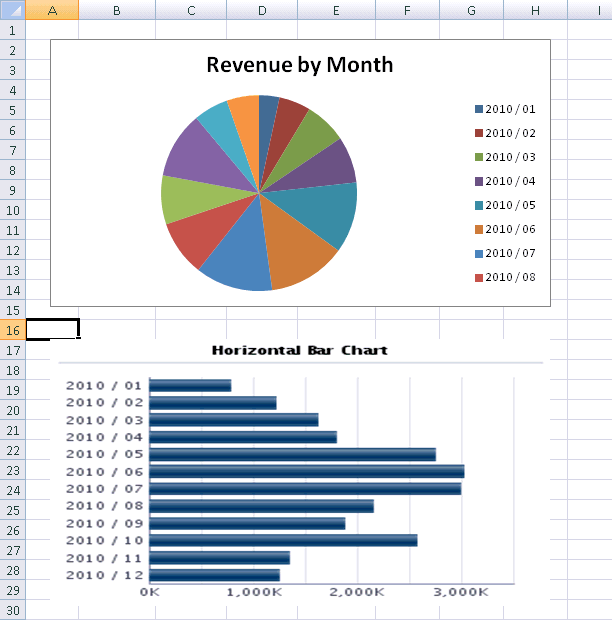
Task: Click the 2010 / 07 legend color swatch
Action: coord(479,254)
